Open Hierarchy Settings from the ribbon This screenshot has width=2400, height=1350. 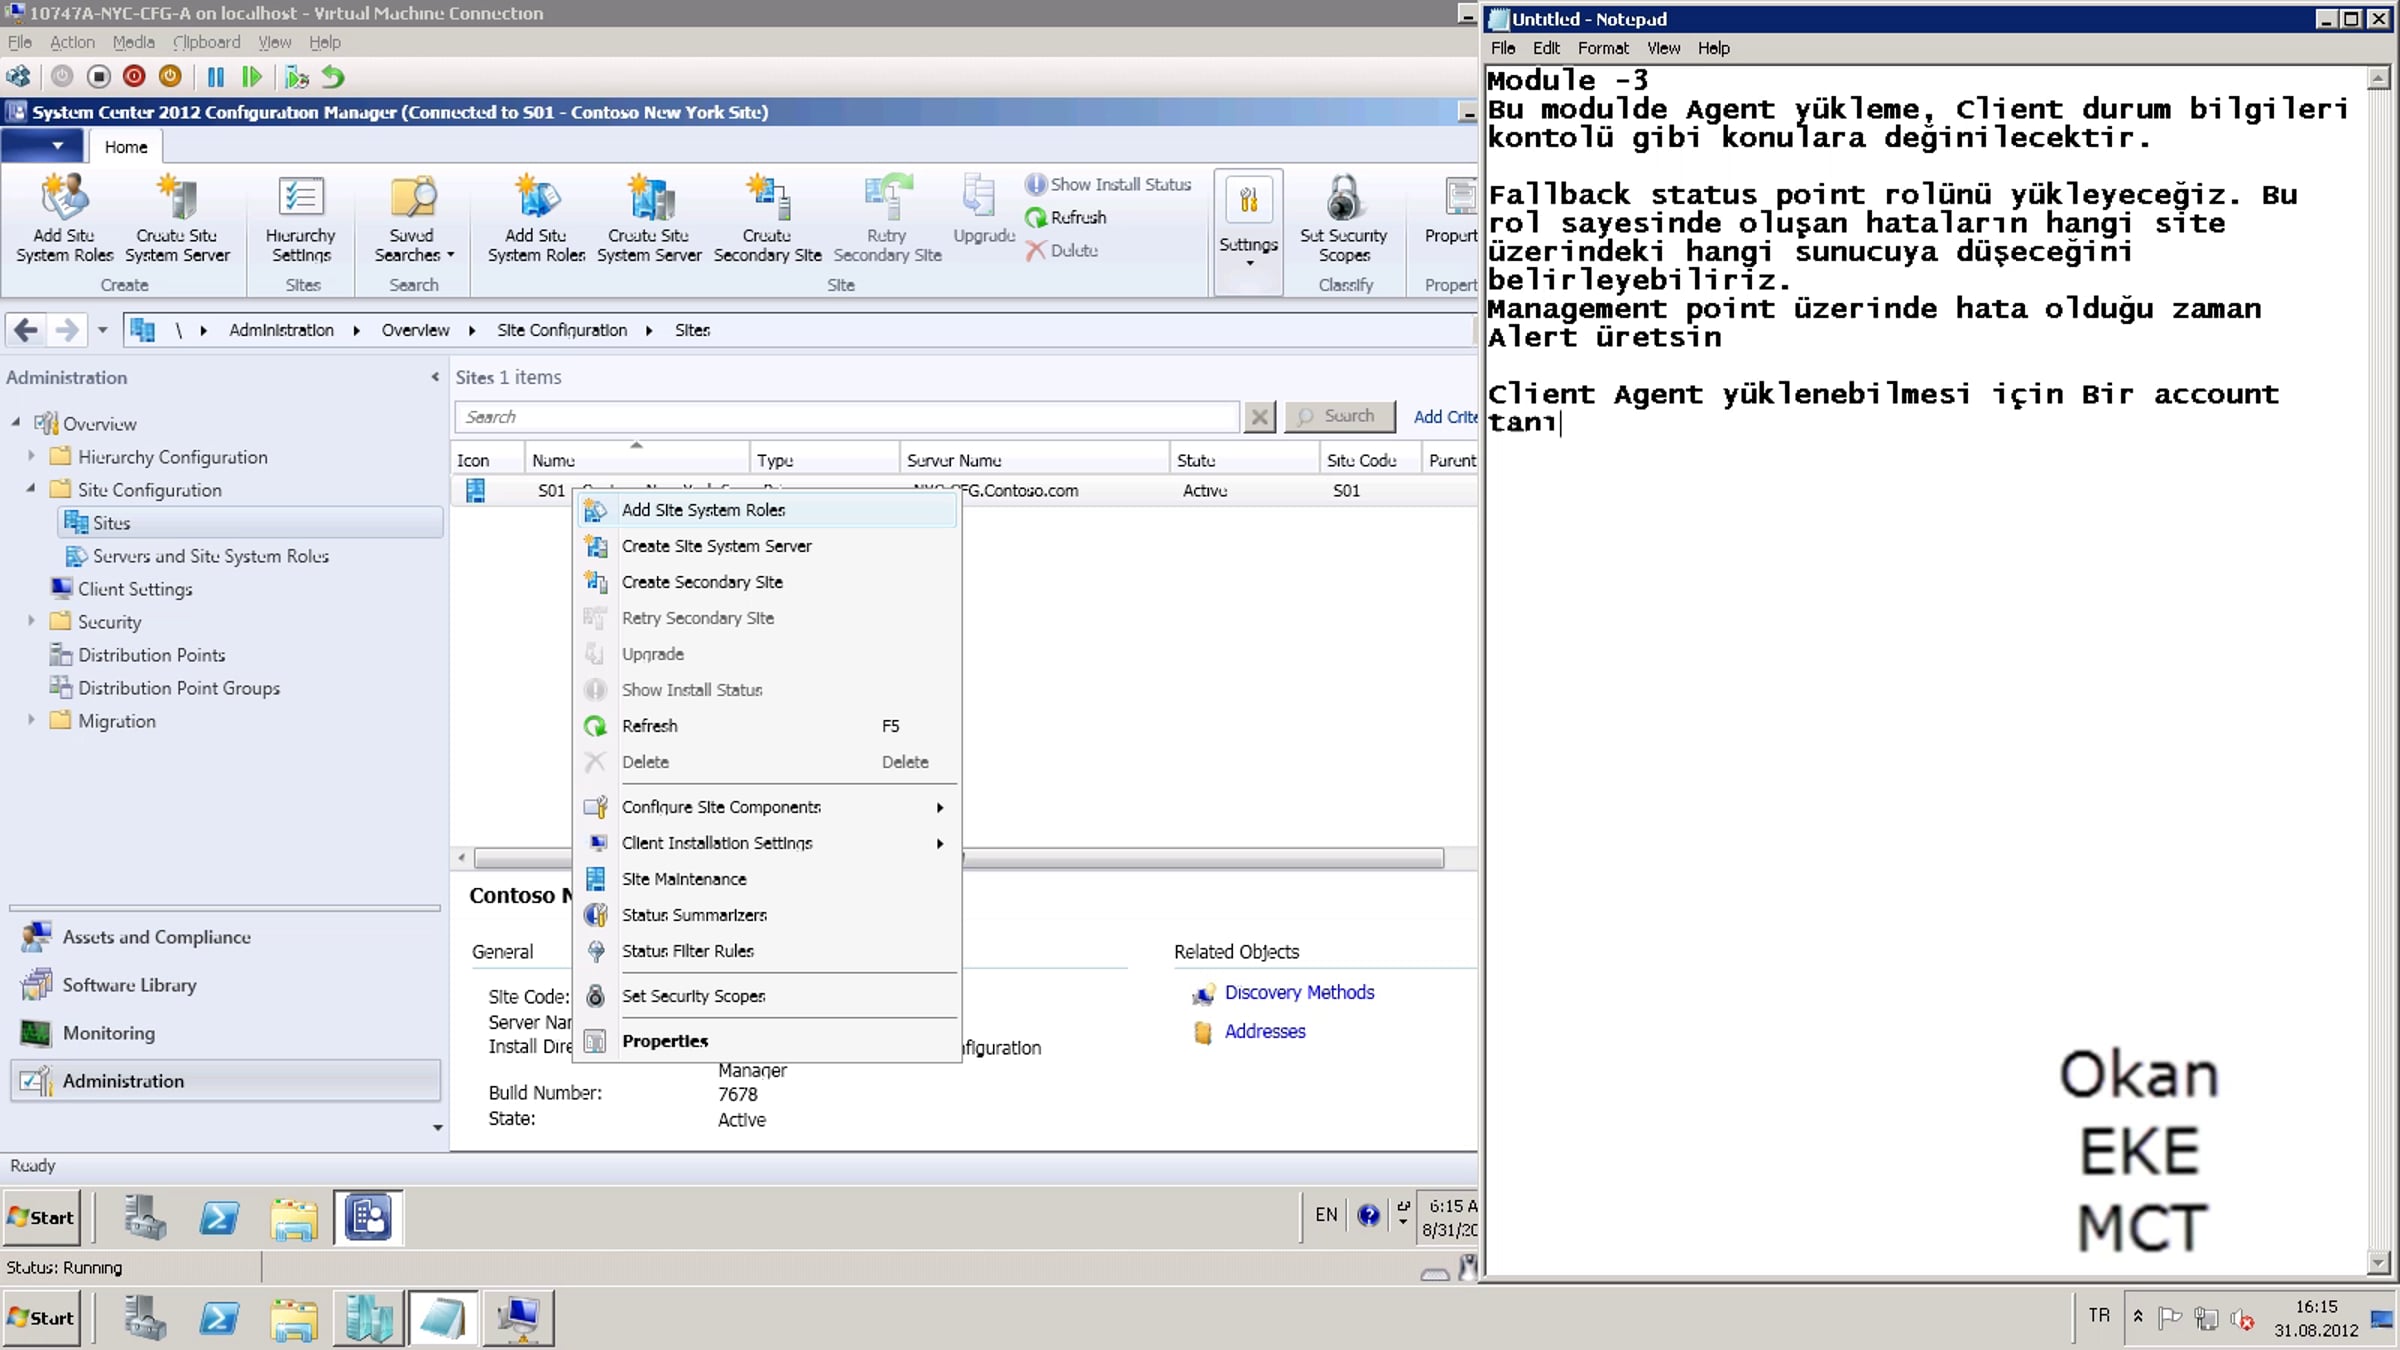(x=300, y=218)
